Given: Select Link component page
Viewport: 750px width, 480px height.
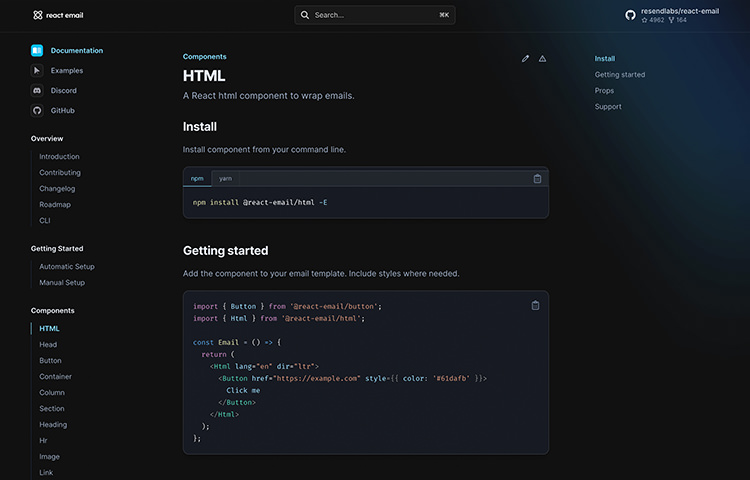Looking at the screenshot, I should (x=46, y=473).
